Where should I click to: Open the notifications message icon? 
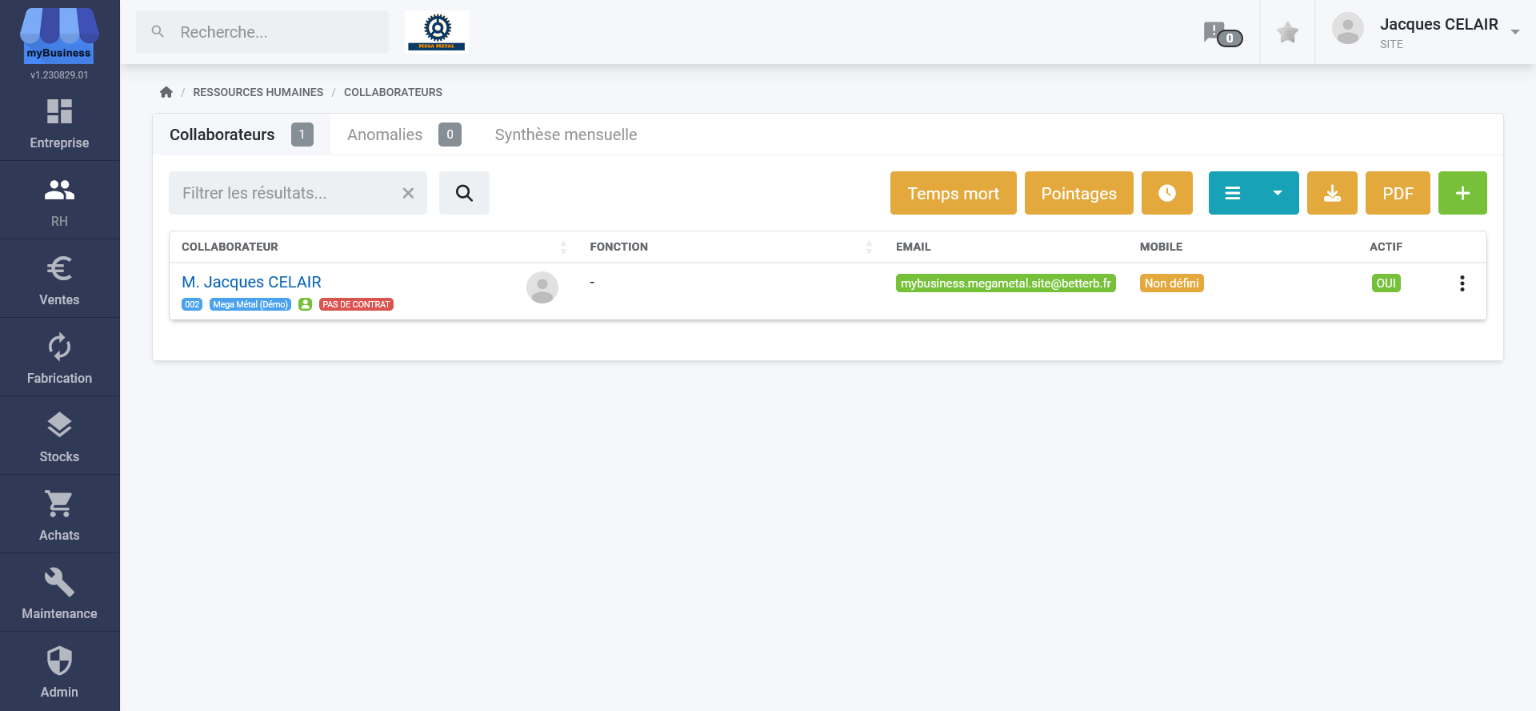click(x=1222, y=34)
